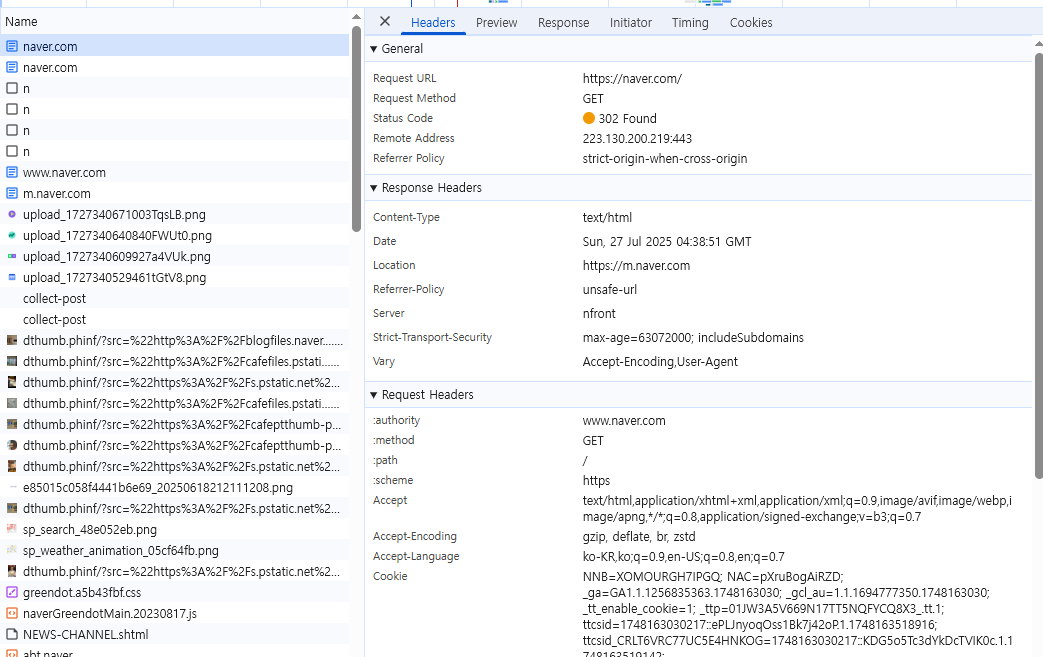Click the request list vertical scrollbar
The width and height of the screenshot is (1043, 657).
tap(357, 128)
